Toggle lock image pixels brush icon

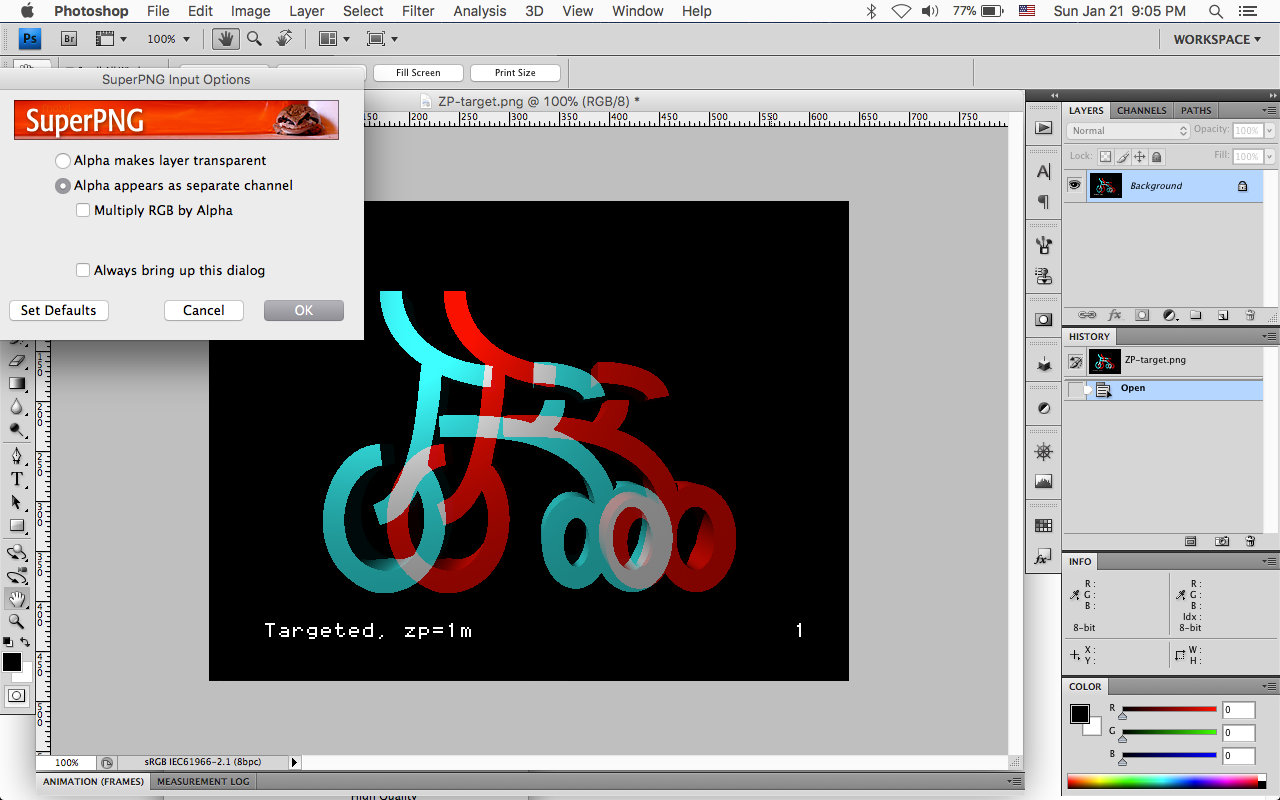pyautogui.click(x=1122, y=157)
